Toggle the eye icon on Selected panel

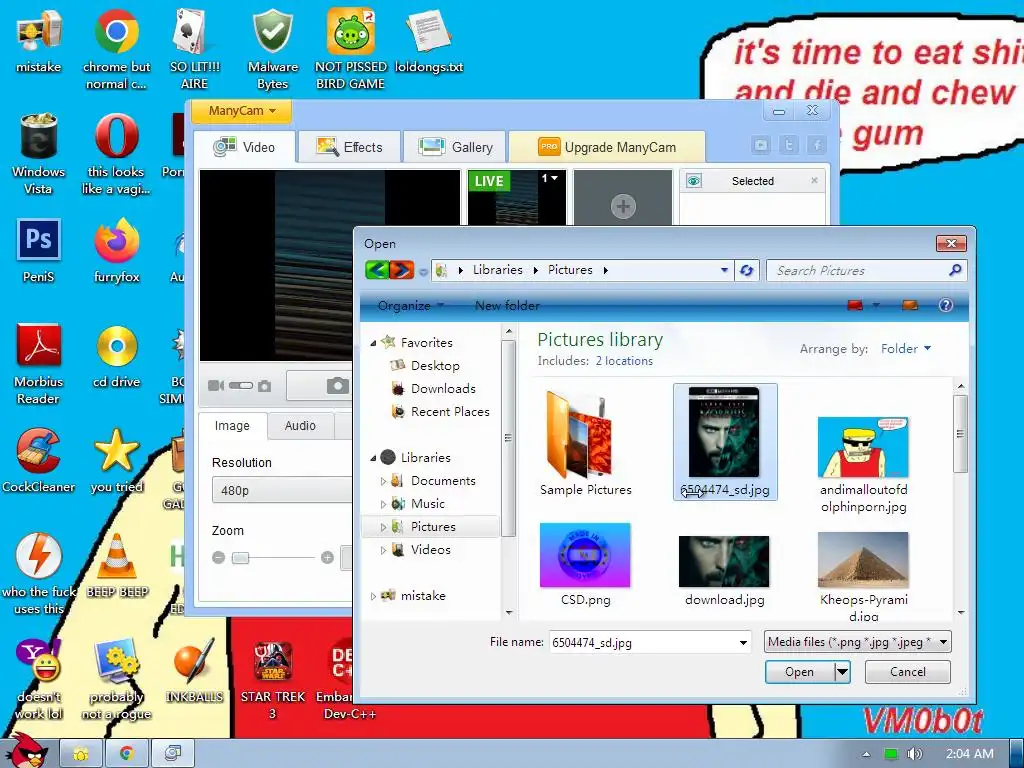(694, 181)
